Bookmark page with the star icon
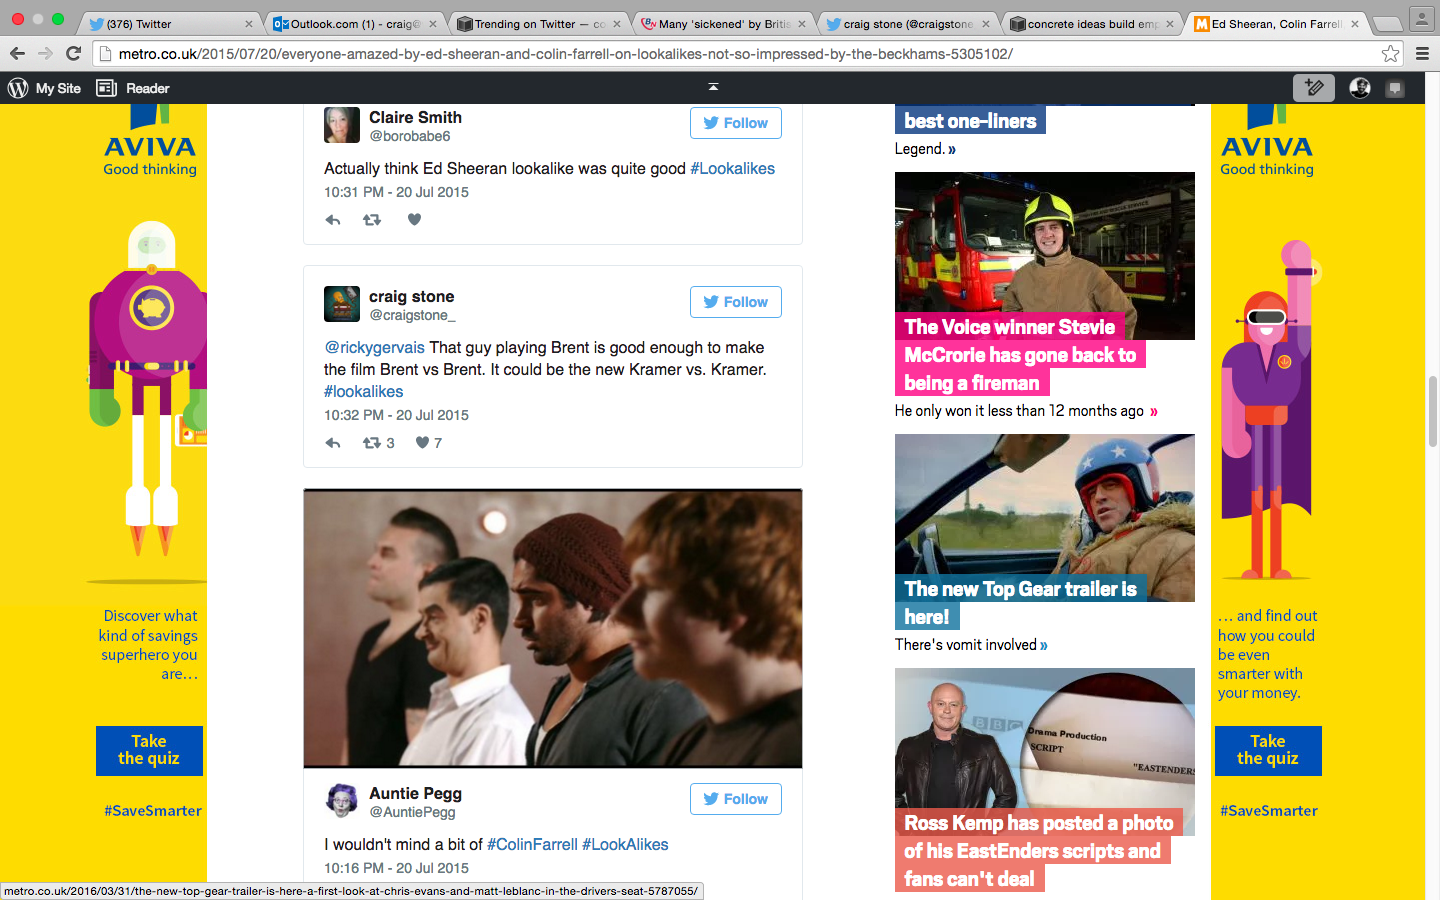This screenshot has width=1440, height=900. [1390, 54]
